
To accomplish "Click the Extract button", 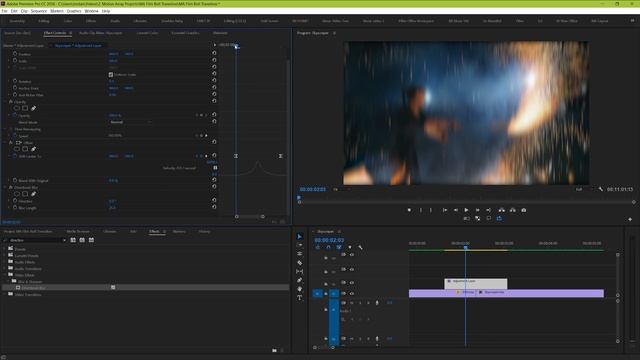I will tap(513, 210).
